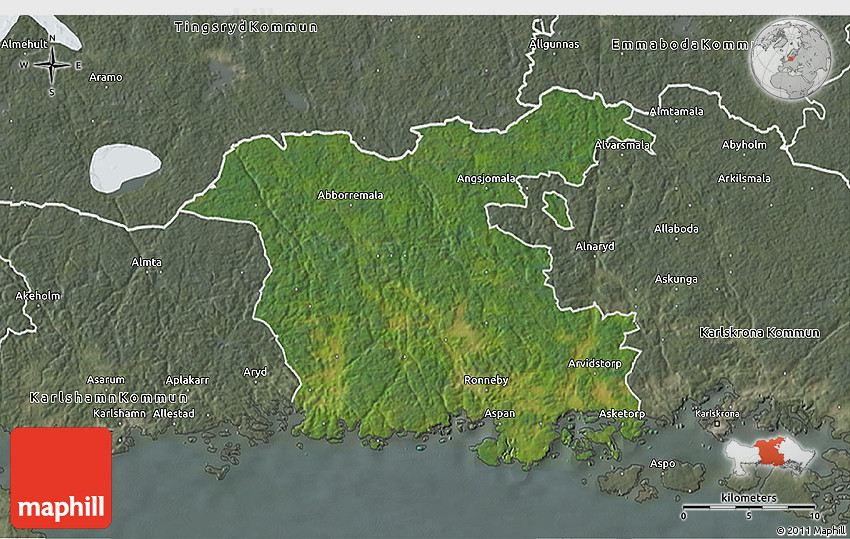Select the Emmaboda Kommun label
The image size is (850, 539).
679,45
